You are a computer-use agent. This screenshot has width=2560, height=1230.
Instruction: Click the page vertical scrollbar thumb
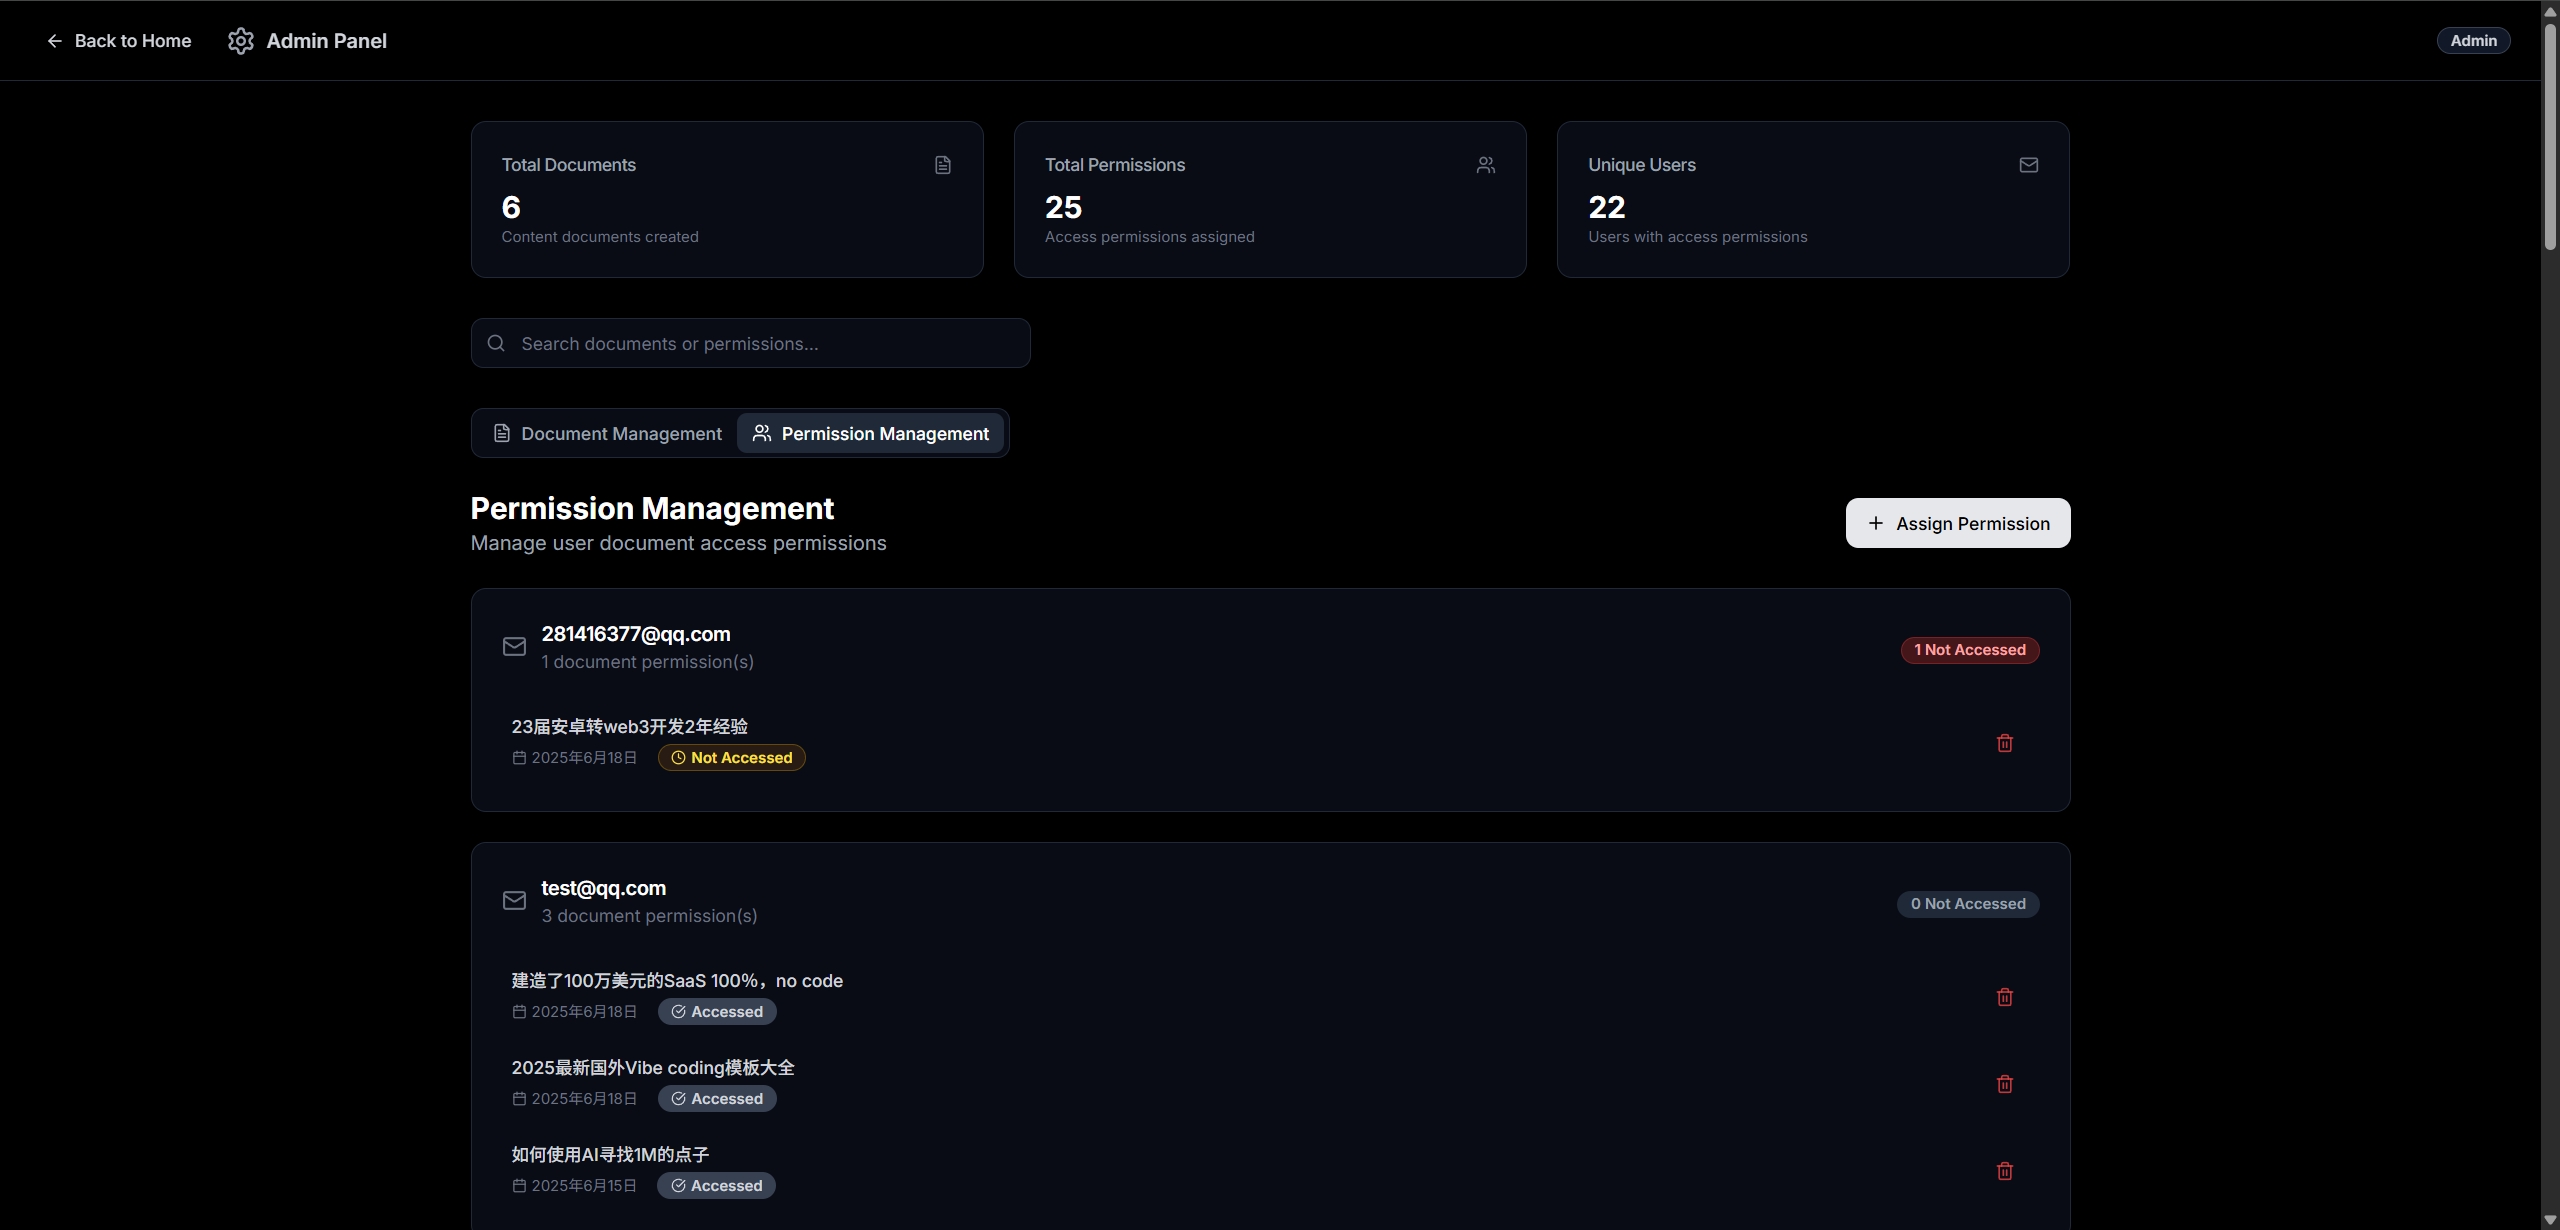(2549, 135)
